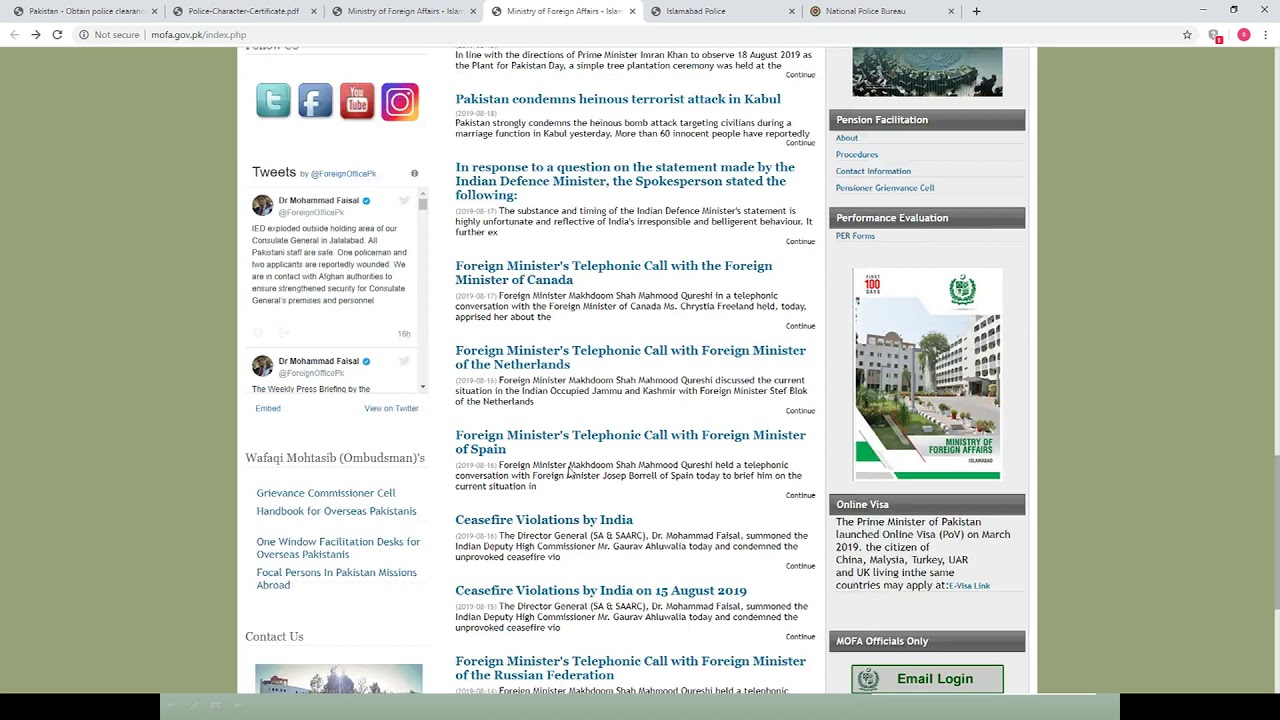Close the Police-Character-Certificate.pdf tab
This screenshot has width=1280, height=720.
point(313,11)
